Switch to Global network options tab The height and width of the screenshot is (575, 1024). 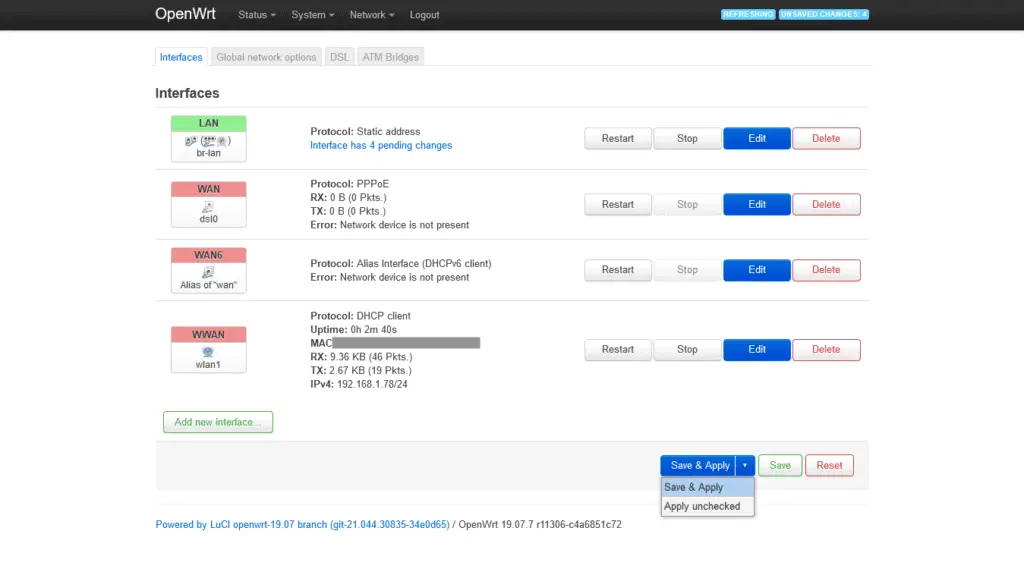pyautogui.click(x=266, y=57)
